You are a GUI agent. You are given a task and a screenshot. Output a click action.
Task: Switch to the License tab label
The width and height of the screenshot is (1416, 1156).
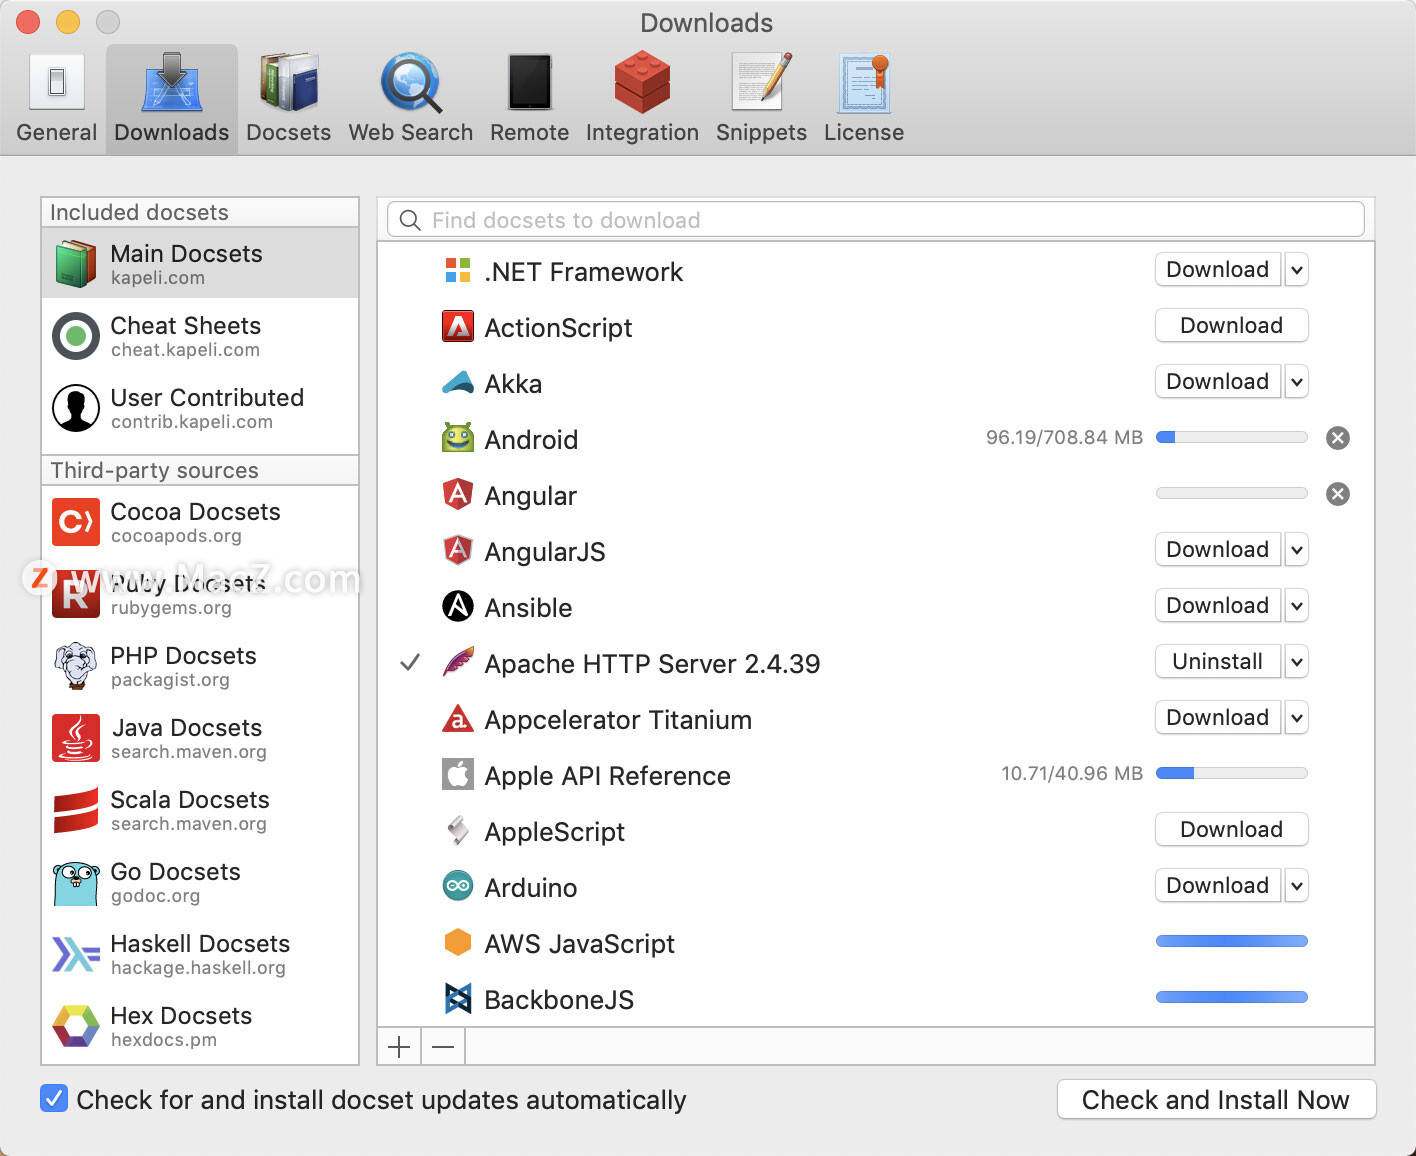(x=864, y=133)
